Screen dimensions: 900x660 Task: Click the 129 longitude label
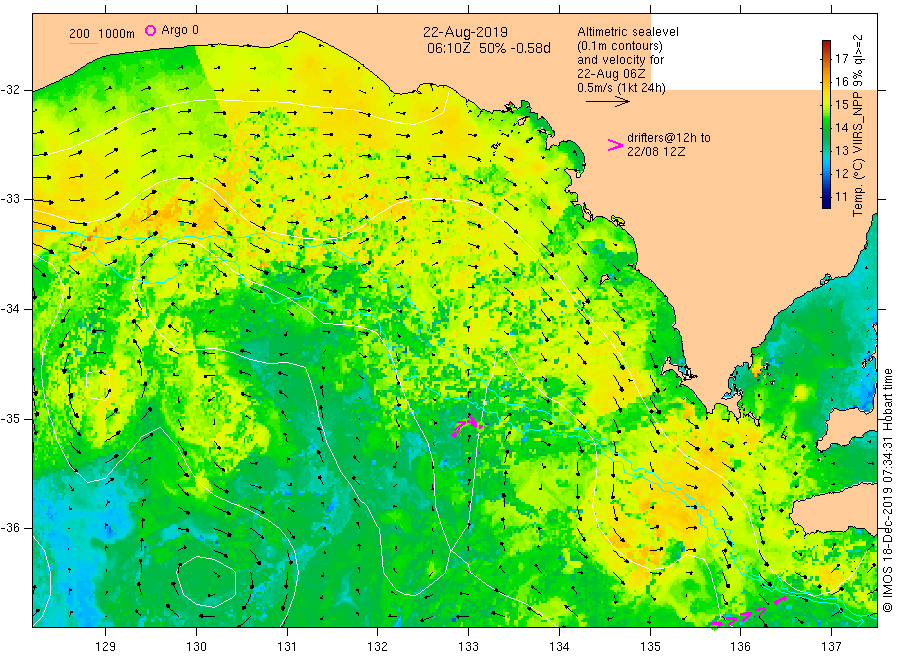106,647
